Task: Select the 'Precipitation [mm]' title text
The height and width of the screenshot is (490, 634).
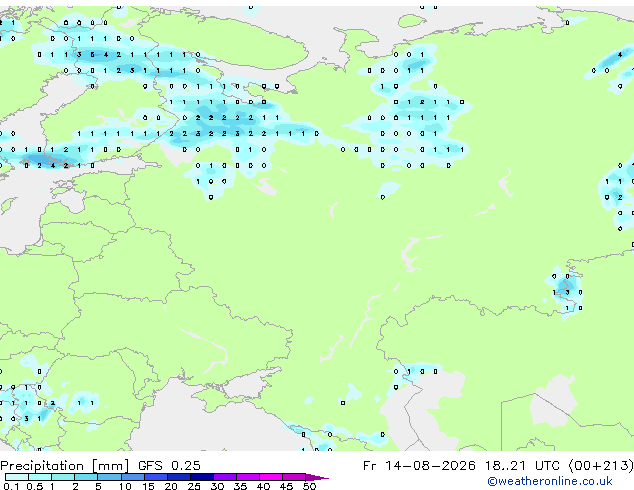Action: tap(64, 466)
